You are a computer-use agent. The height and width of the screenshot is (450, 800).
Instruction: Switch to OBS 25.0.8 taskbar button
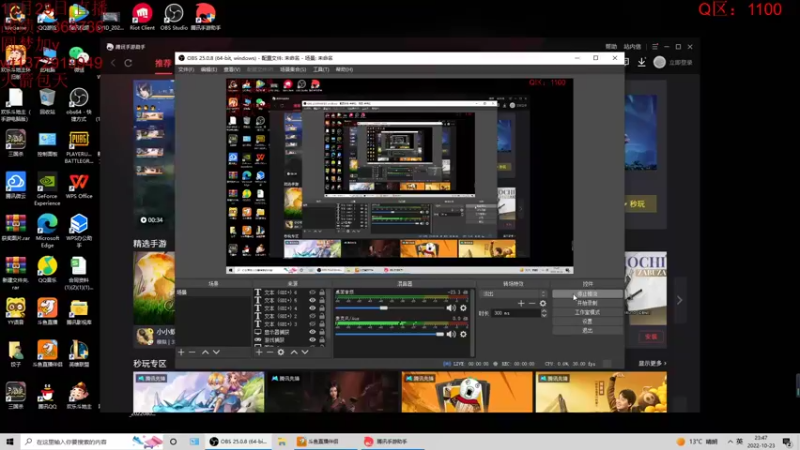pos(239,441)
